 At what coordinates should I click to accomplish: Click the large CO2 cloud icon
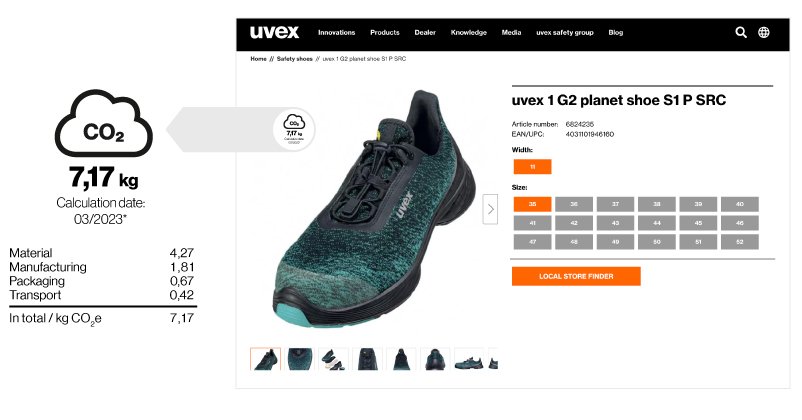pos(104,123)
